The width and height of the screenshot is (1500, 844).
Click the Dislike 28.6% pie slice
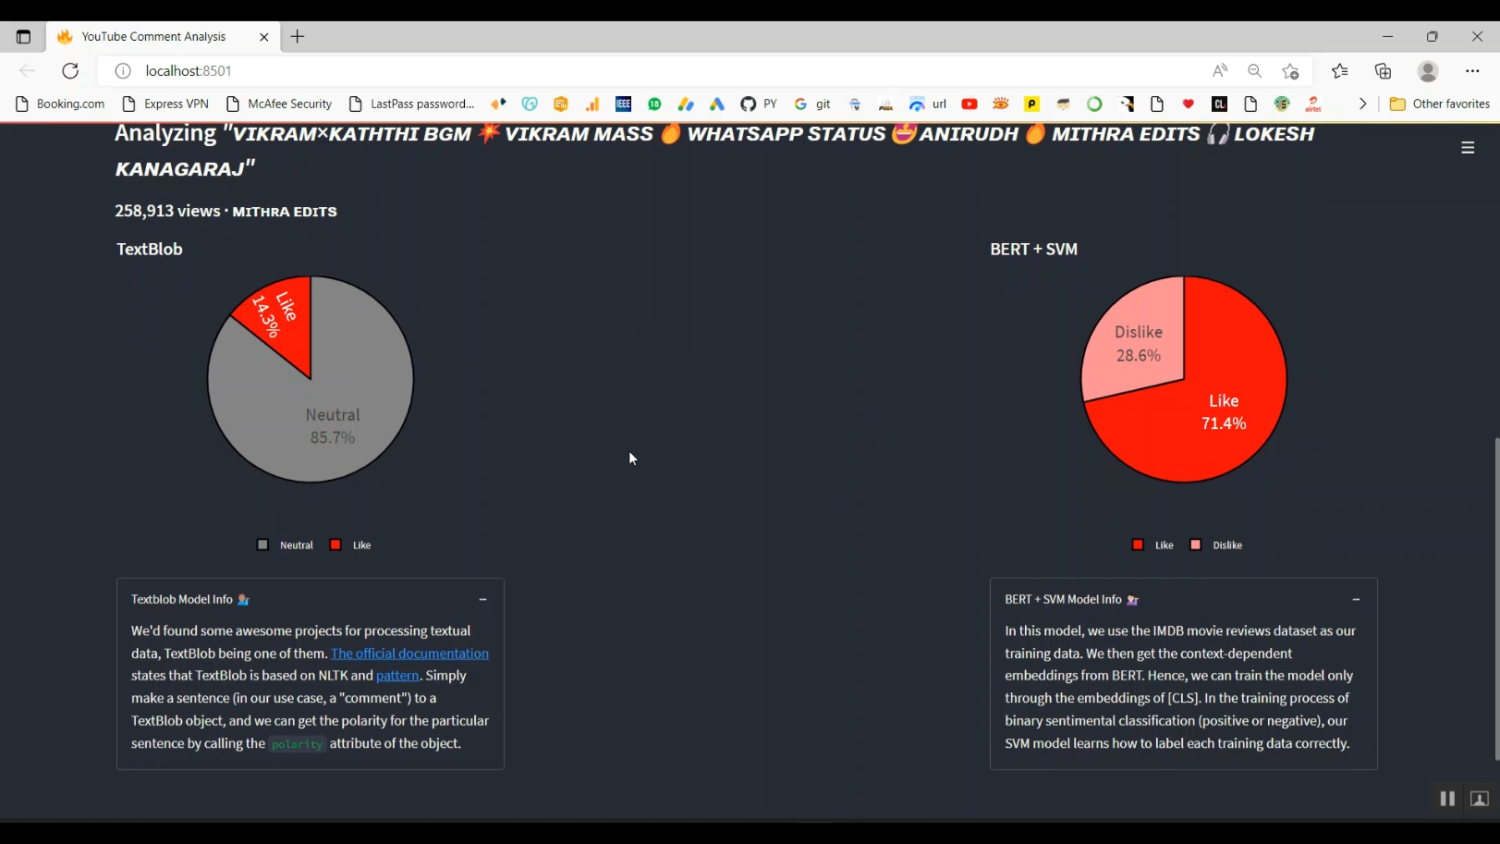point(1139,344)
